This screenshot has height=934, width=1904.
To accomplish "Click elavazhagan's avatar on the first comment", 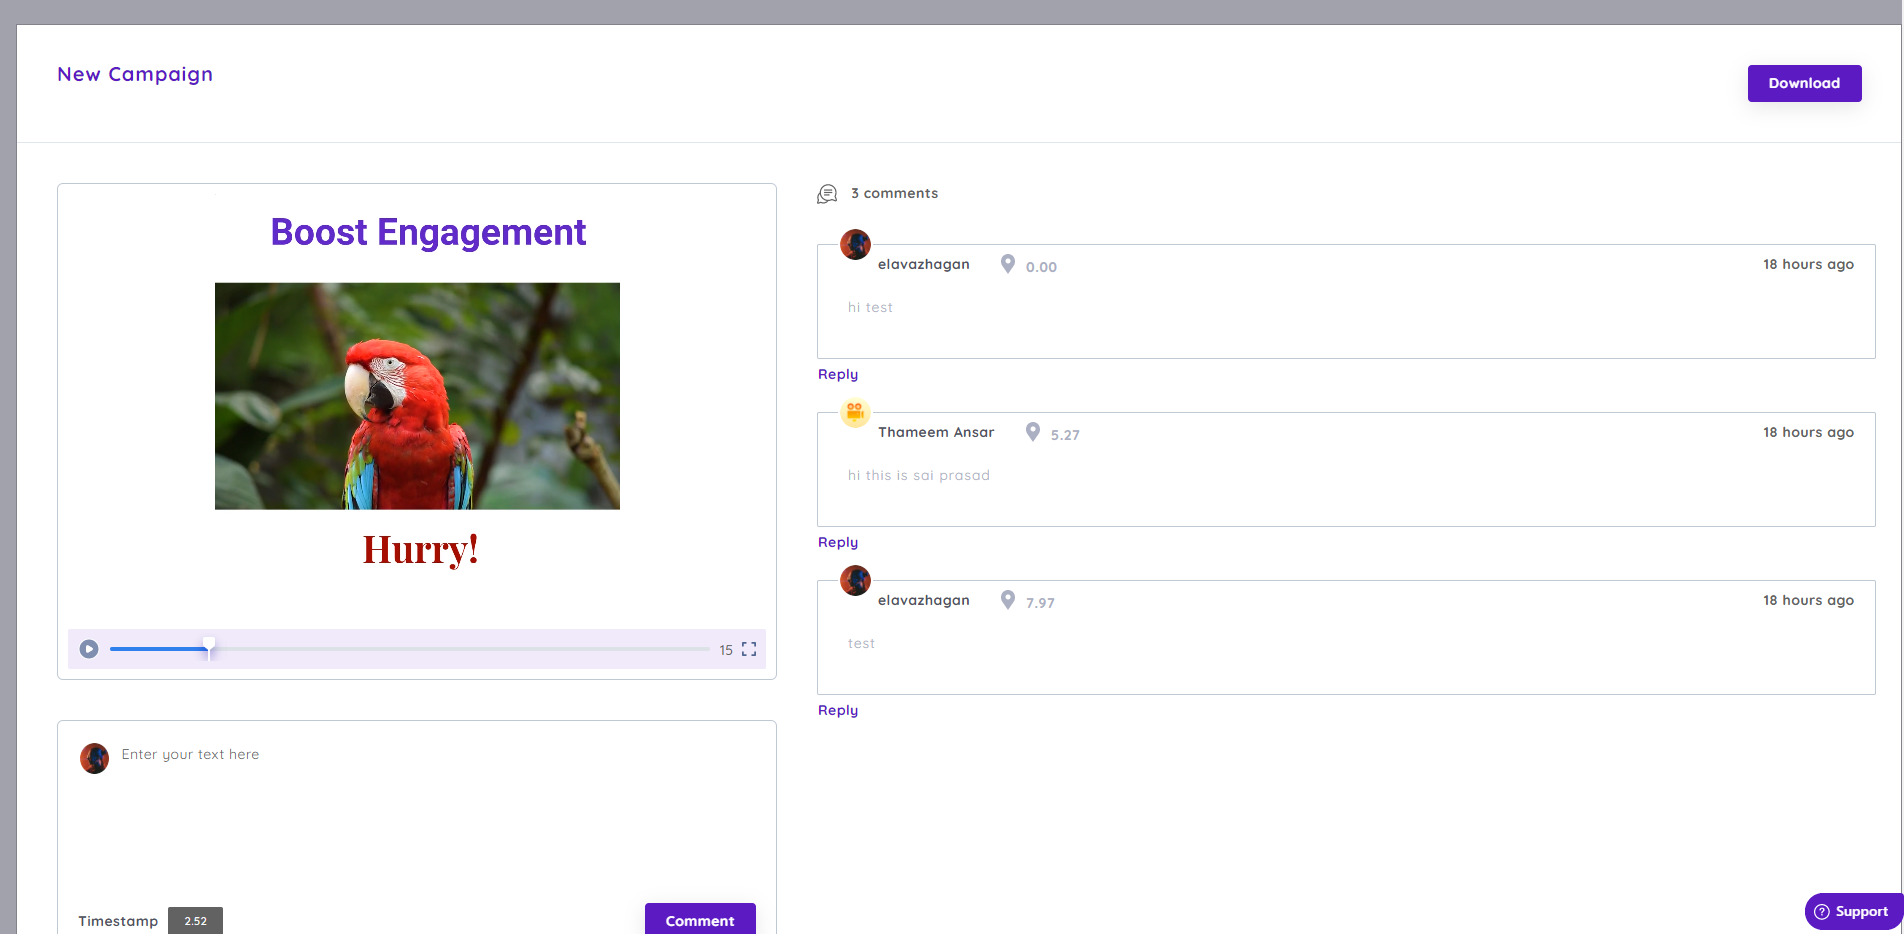I will 855,244.
